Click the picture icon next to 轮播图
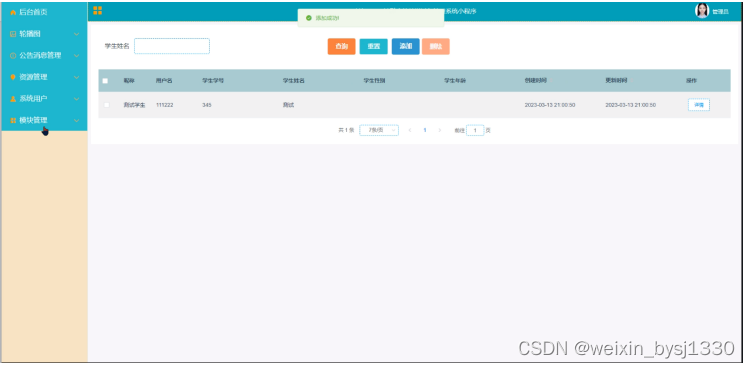Viewport: 750px width, 368px height. point(13,34)
